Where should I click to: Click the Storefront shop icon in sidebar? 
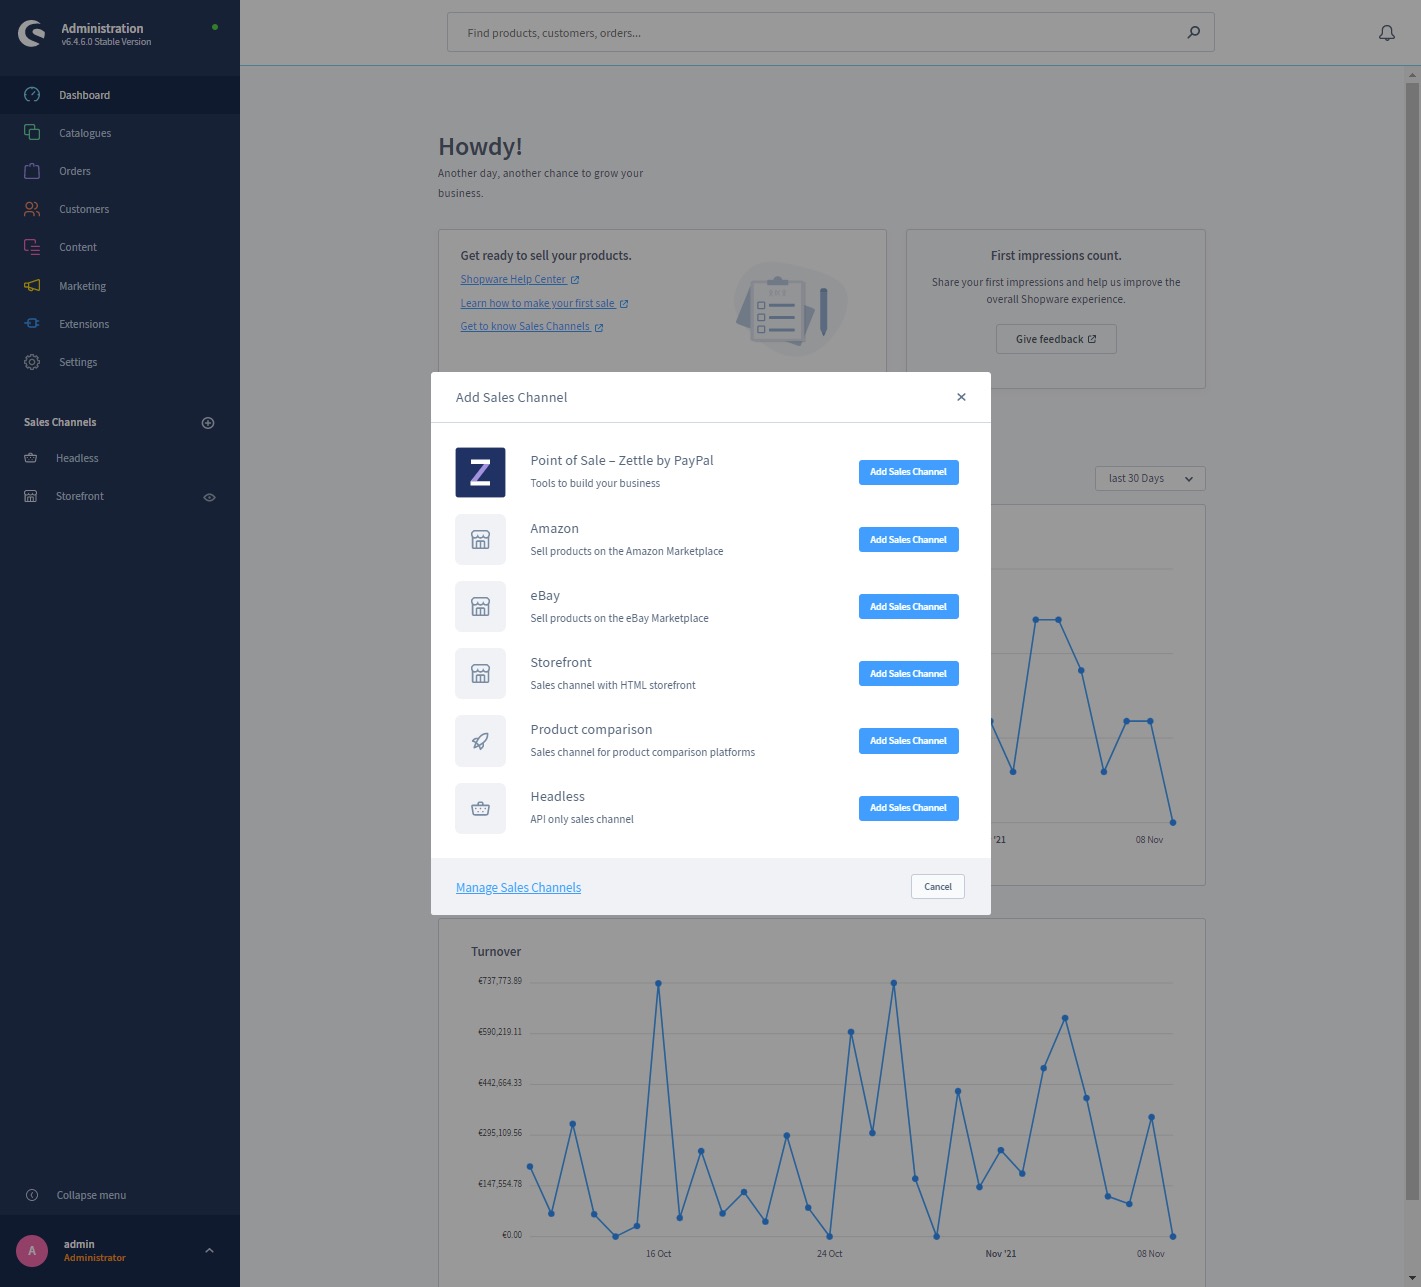[x=31, y=496]
